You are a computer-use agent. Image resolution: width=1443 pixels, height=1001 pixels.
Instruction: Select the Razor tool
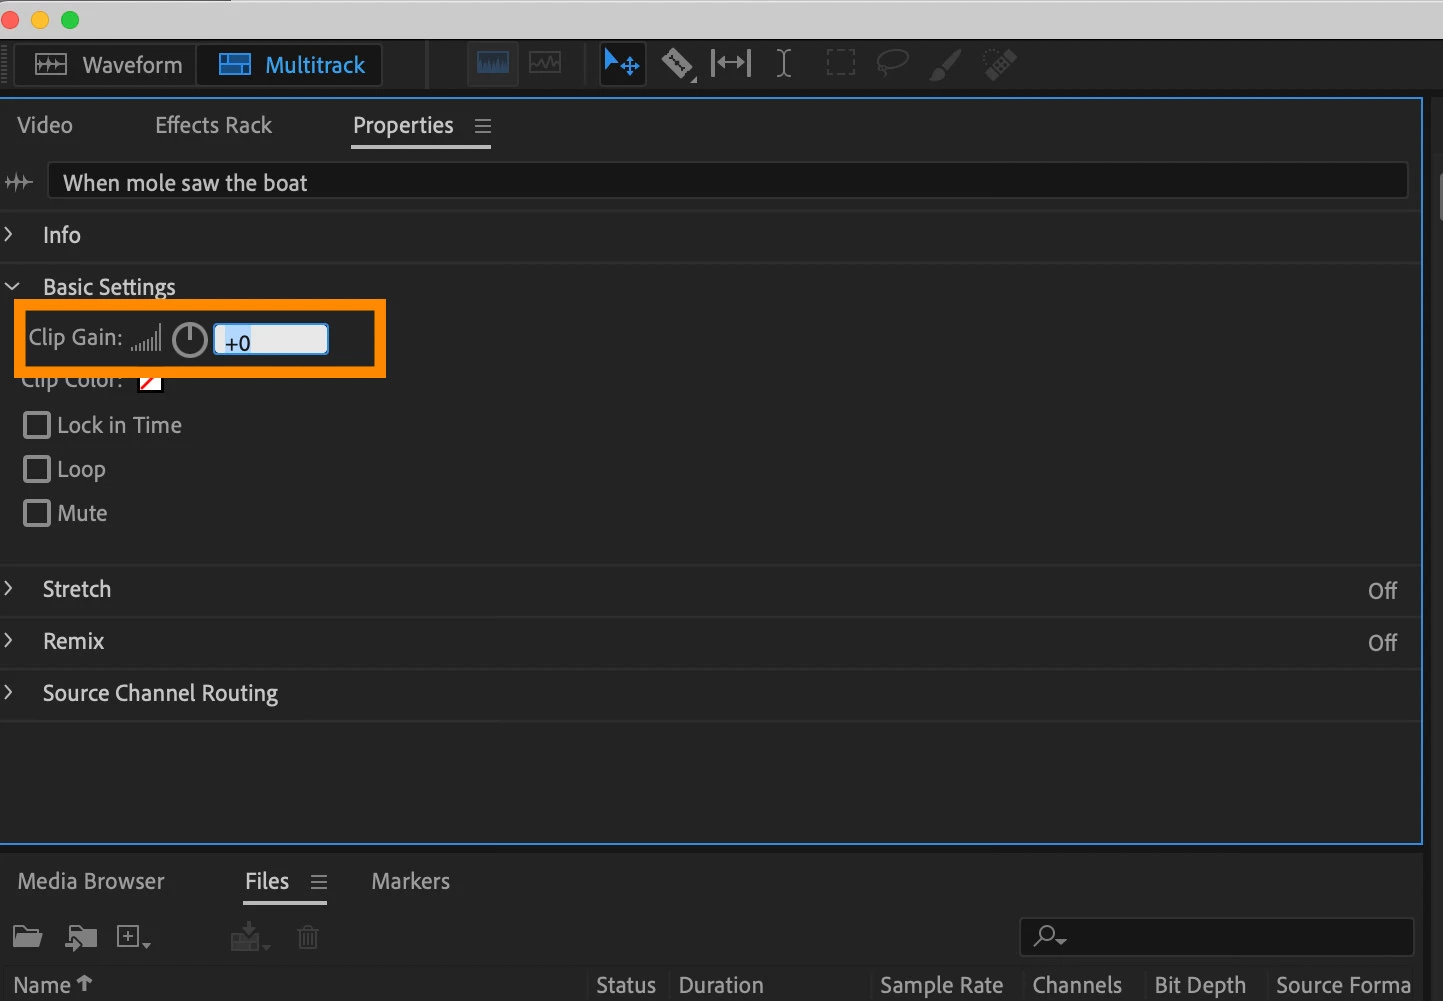click(x=678, y=64)
